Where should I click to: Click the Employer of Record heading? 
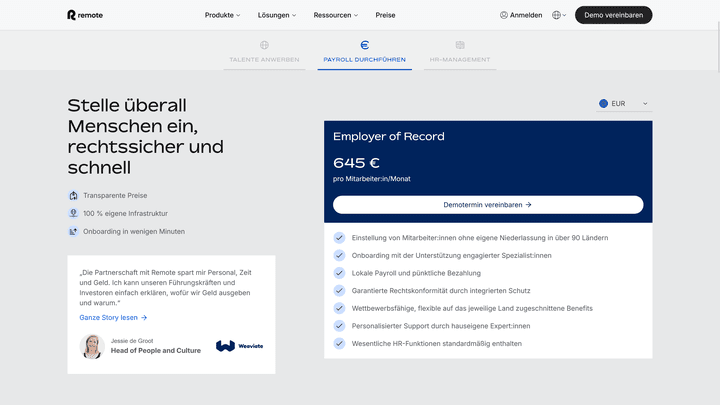click(x=388, y=136)
